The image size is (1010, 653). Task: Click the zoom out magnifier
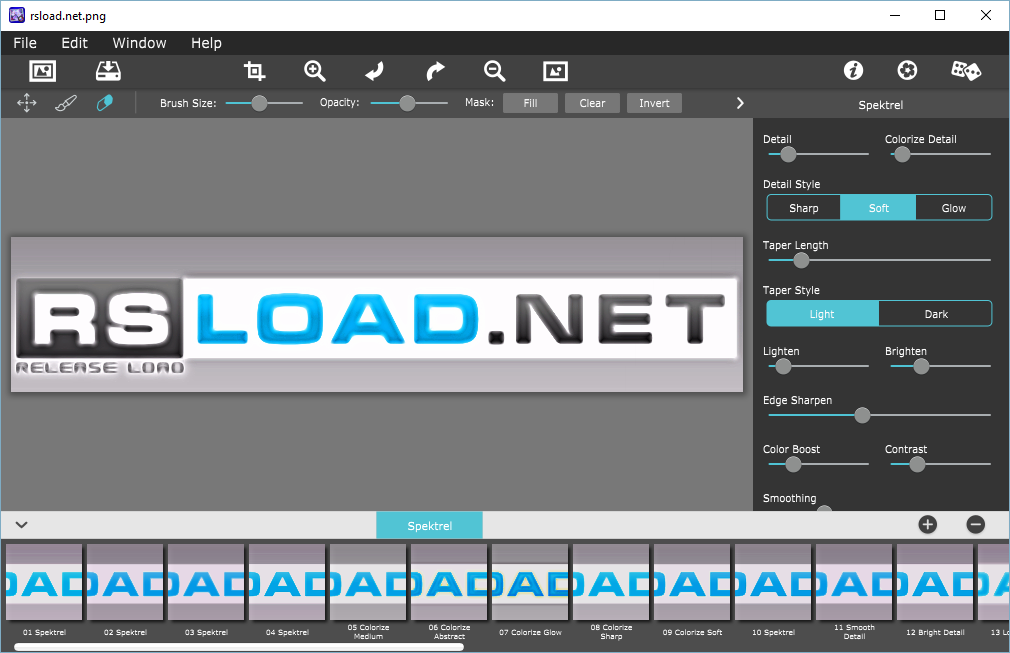click(495, 71)
